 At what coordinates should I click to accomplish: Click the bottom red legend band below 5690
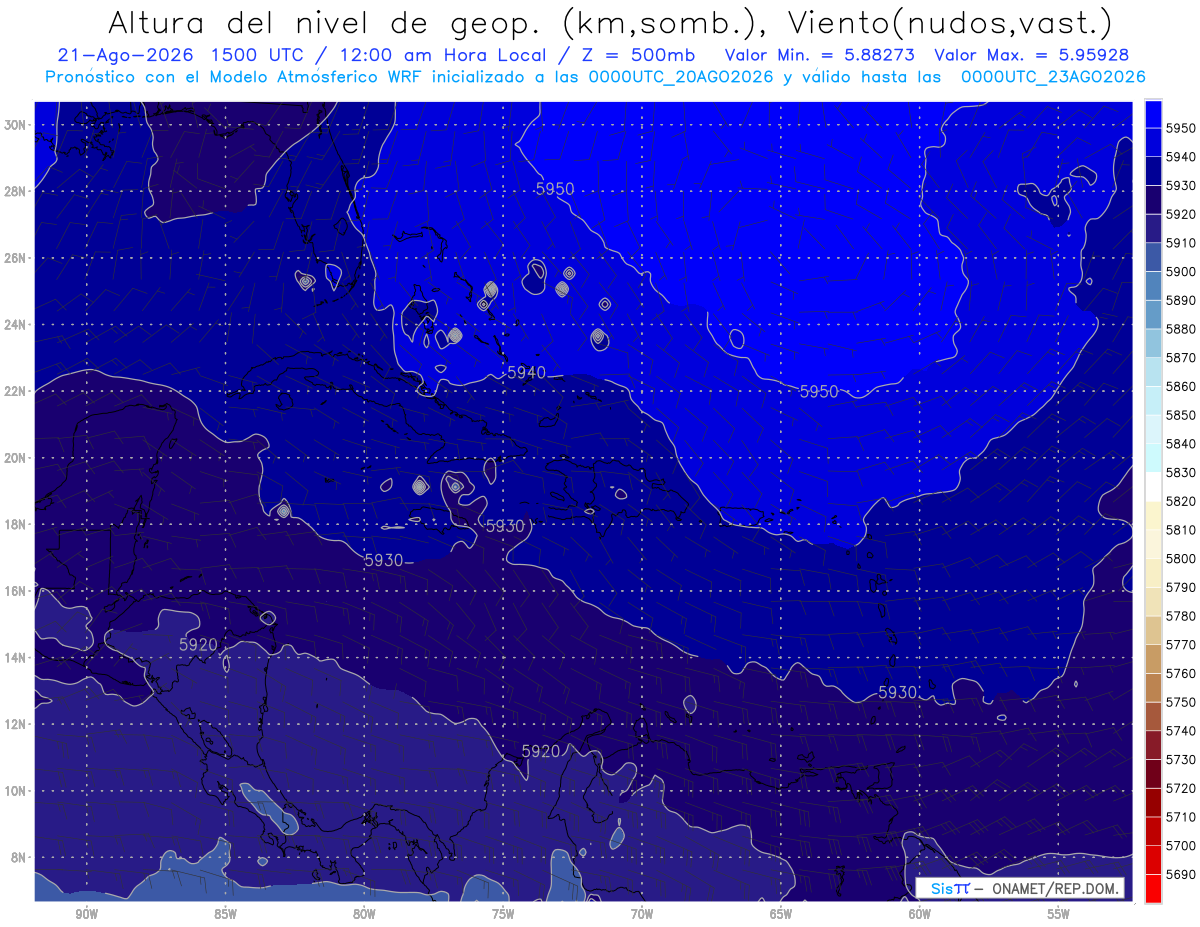pos(1153,888)
